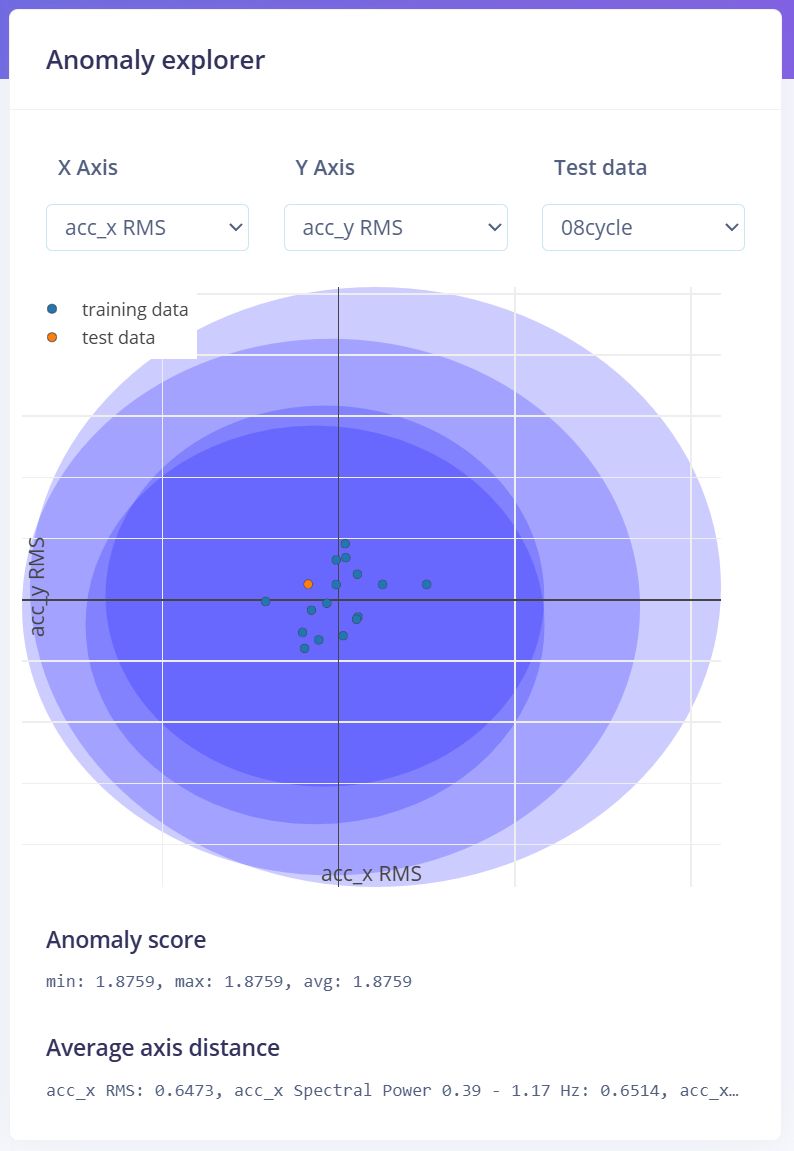Click the leftmost training data point
The width and height of the screenshot is (794, 1151).
pyautogui.click(x=266, y=601)
